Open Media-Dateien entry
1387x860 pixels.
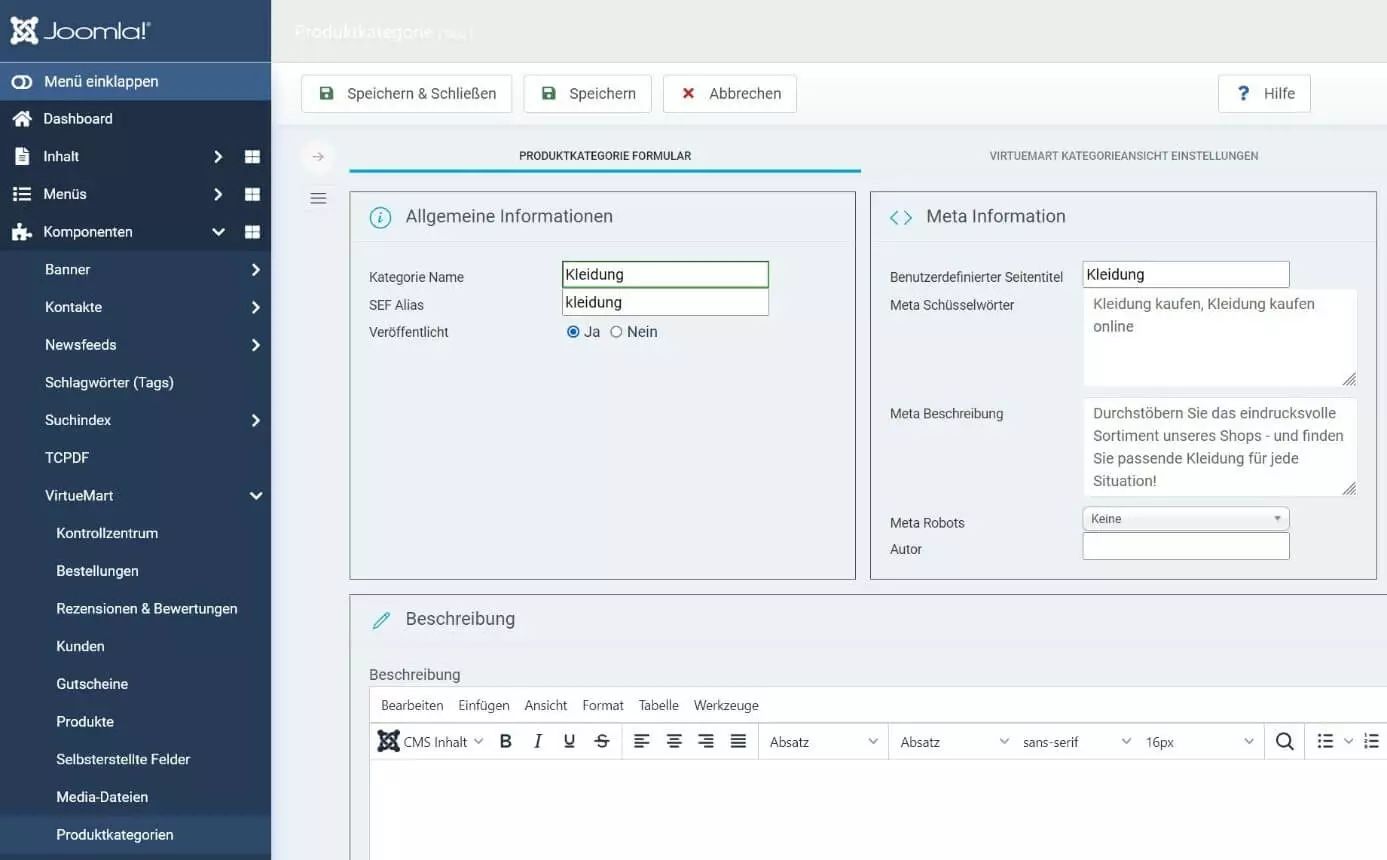click(x=102, y=797)
